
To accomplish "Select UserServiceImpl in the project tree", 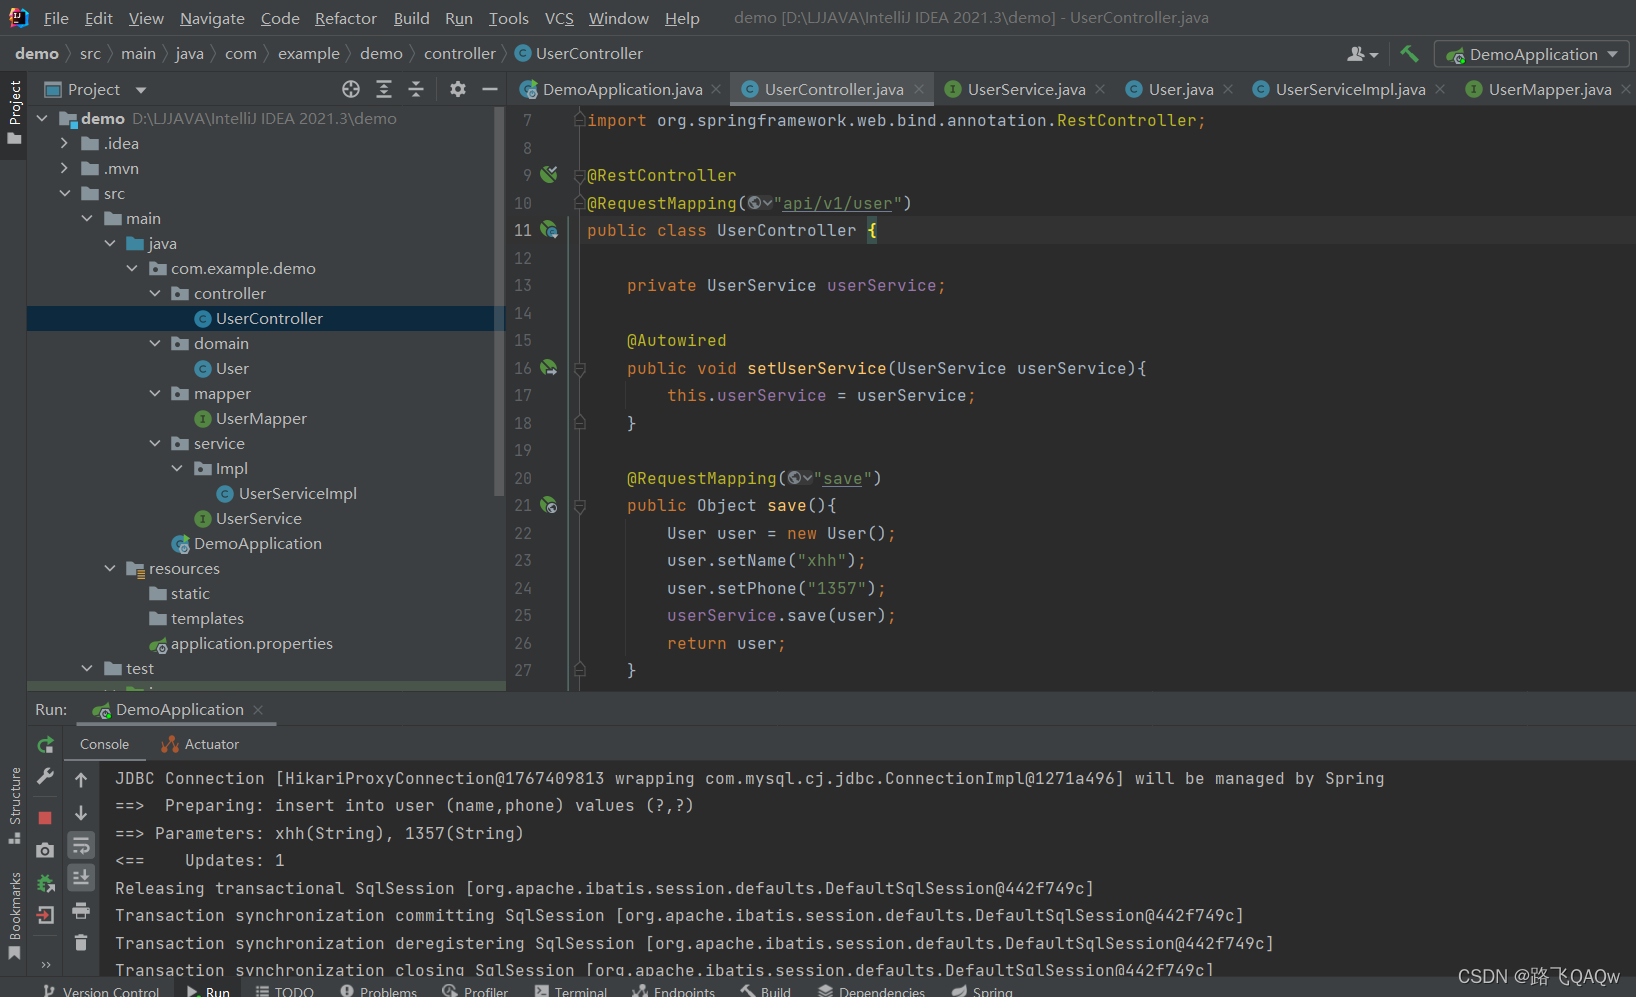I will tap(297, 493).
